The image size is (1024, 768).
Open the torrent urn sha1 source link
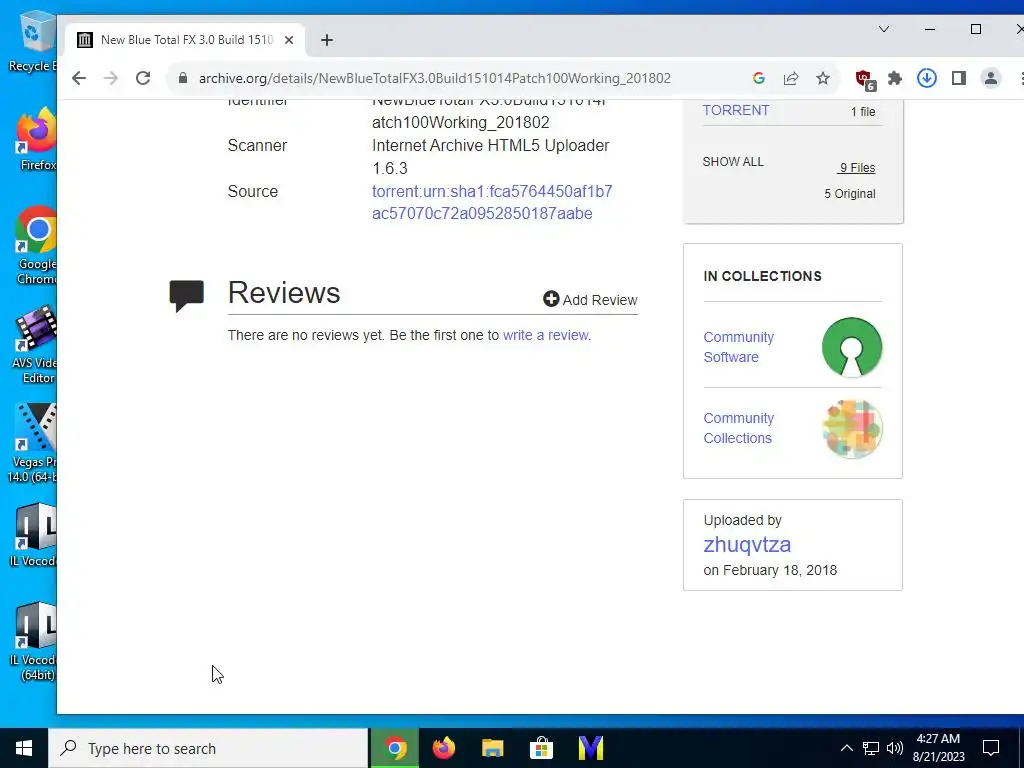(492, 202)
